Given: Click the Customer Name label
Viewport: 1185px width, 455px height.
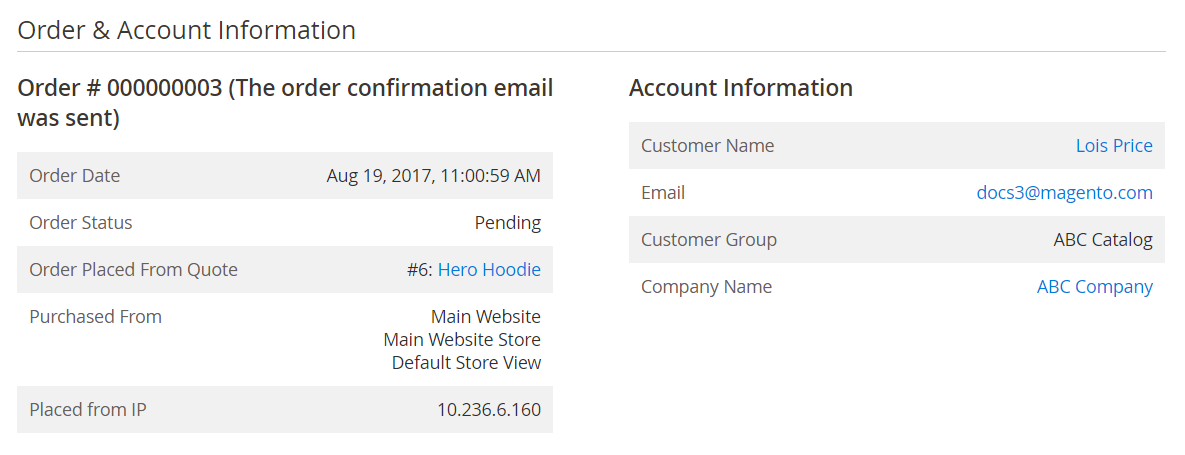Looking at the screenshot, I should [x=707, y=146].
